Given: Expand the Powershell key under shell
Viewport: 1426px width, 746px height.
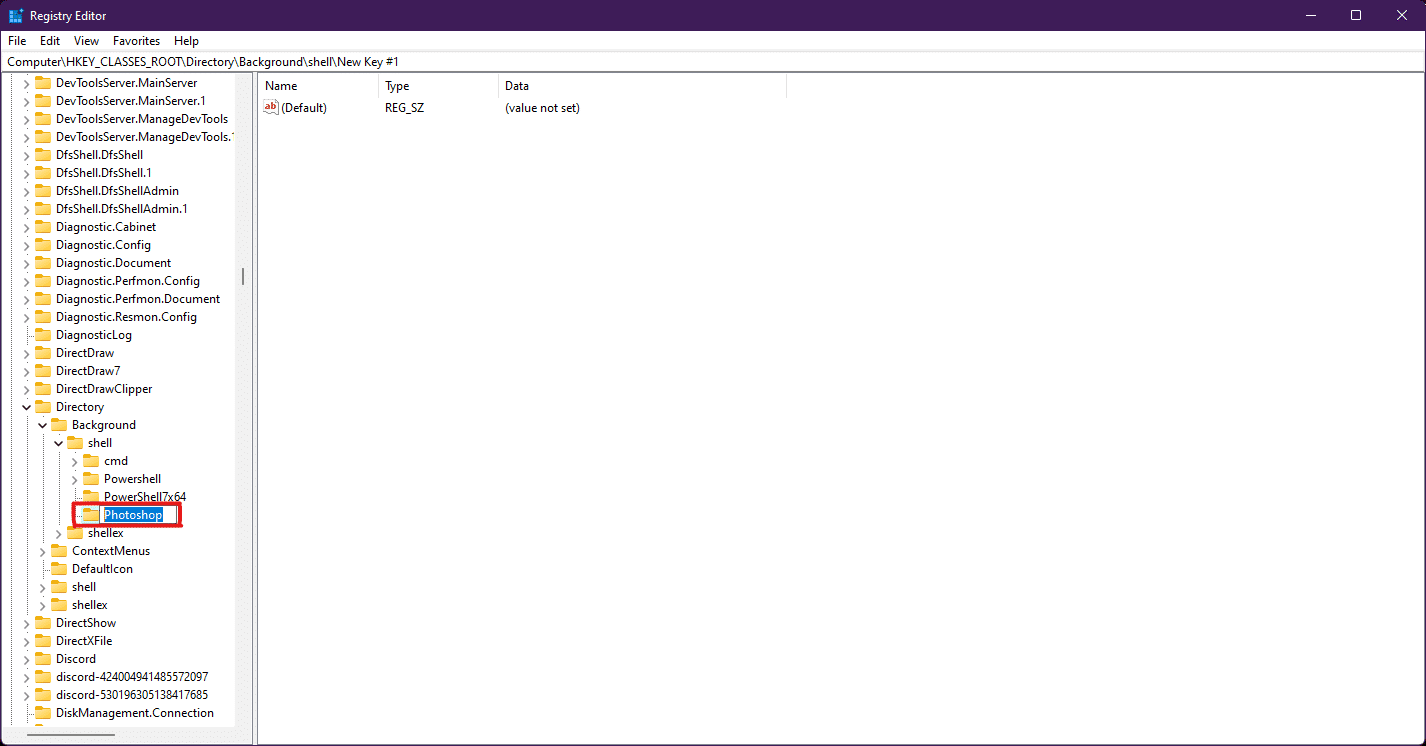Looking at the screenshot, I should click(x=75, y=479).
